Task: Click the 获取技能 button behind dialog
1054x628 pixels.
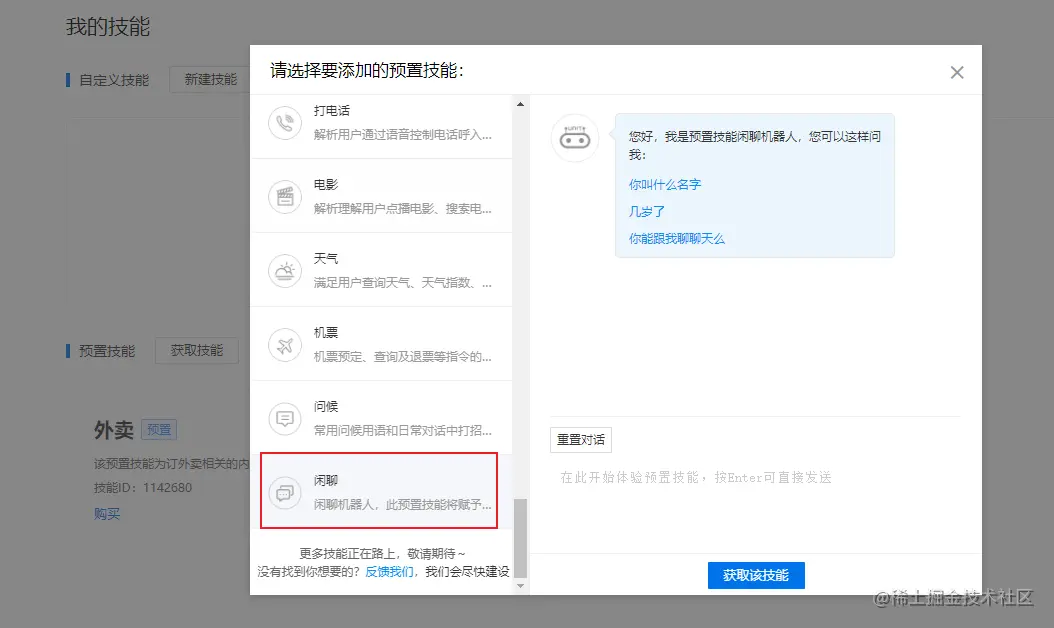Action: [x=197, y=350]
